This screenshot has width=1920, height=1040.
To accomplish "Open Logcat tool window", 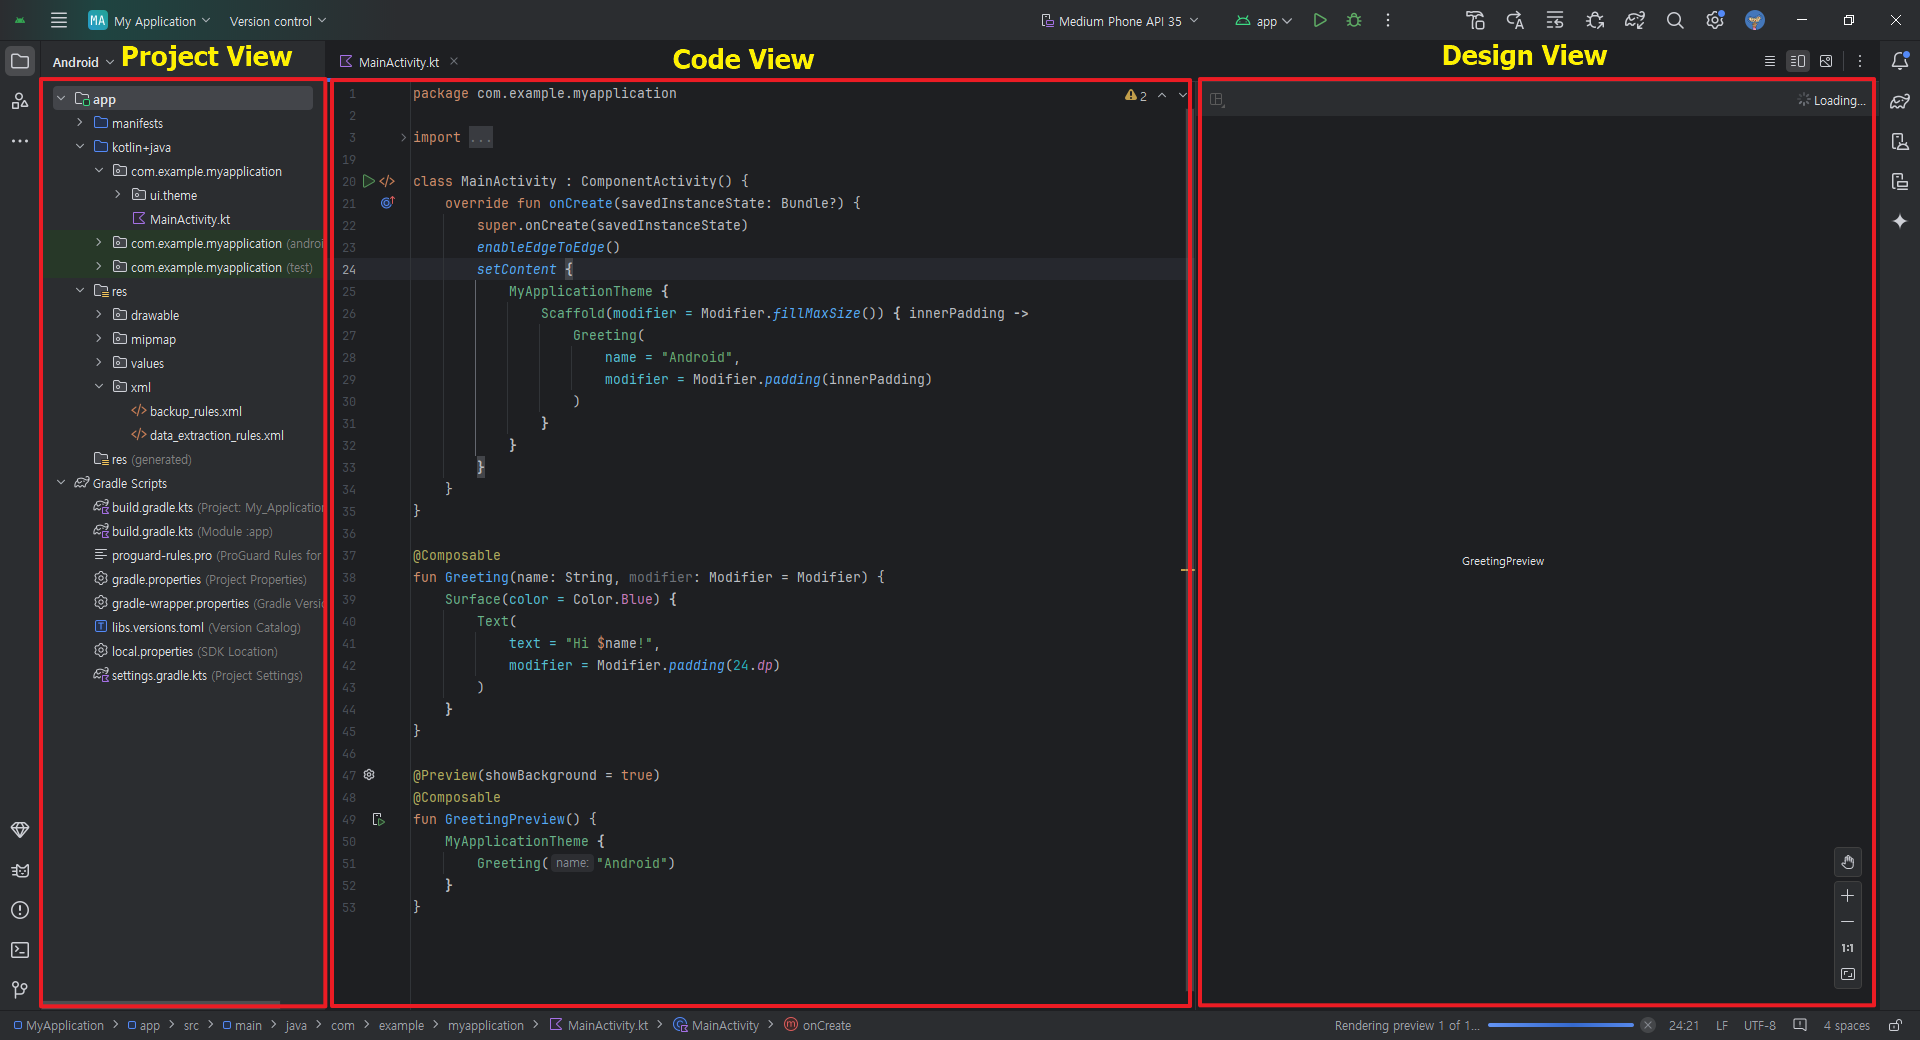I will click(x=20, y=870).
